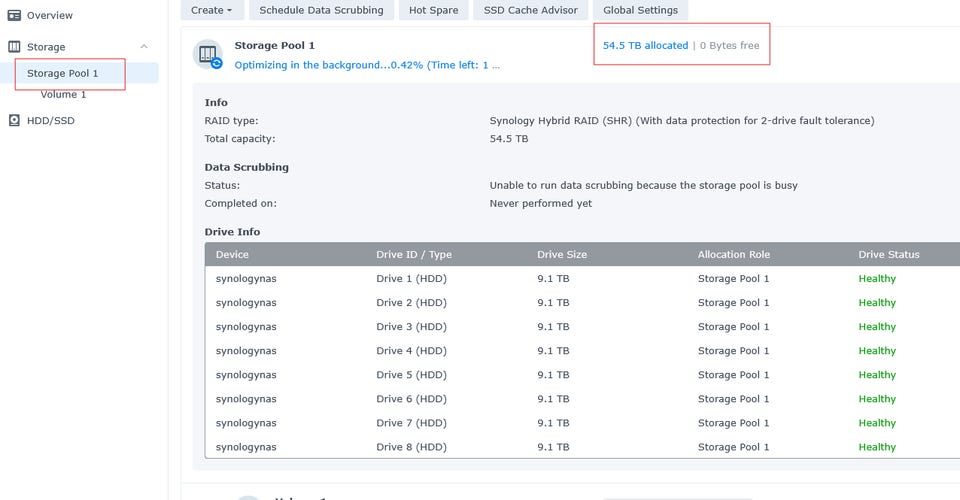The width and height of the screenshot is (960, 500).
Task: Select the Drive 4 (HDD) cell
Action: [x=411, y=351]
